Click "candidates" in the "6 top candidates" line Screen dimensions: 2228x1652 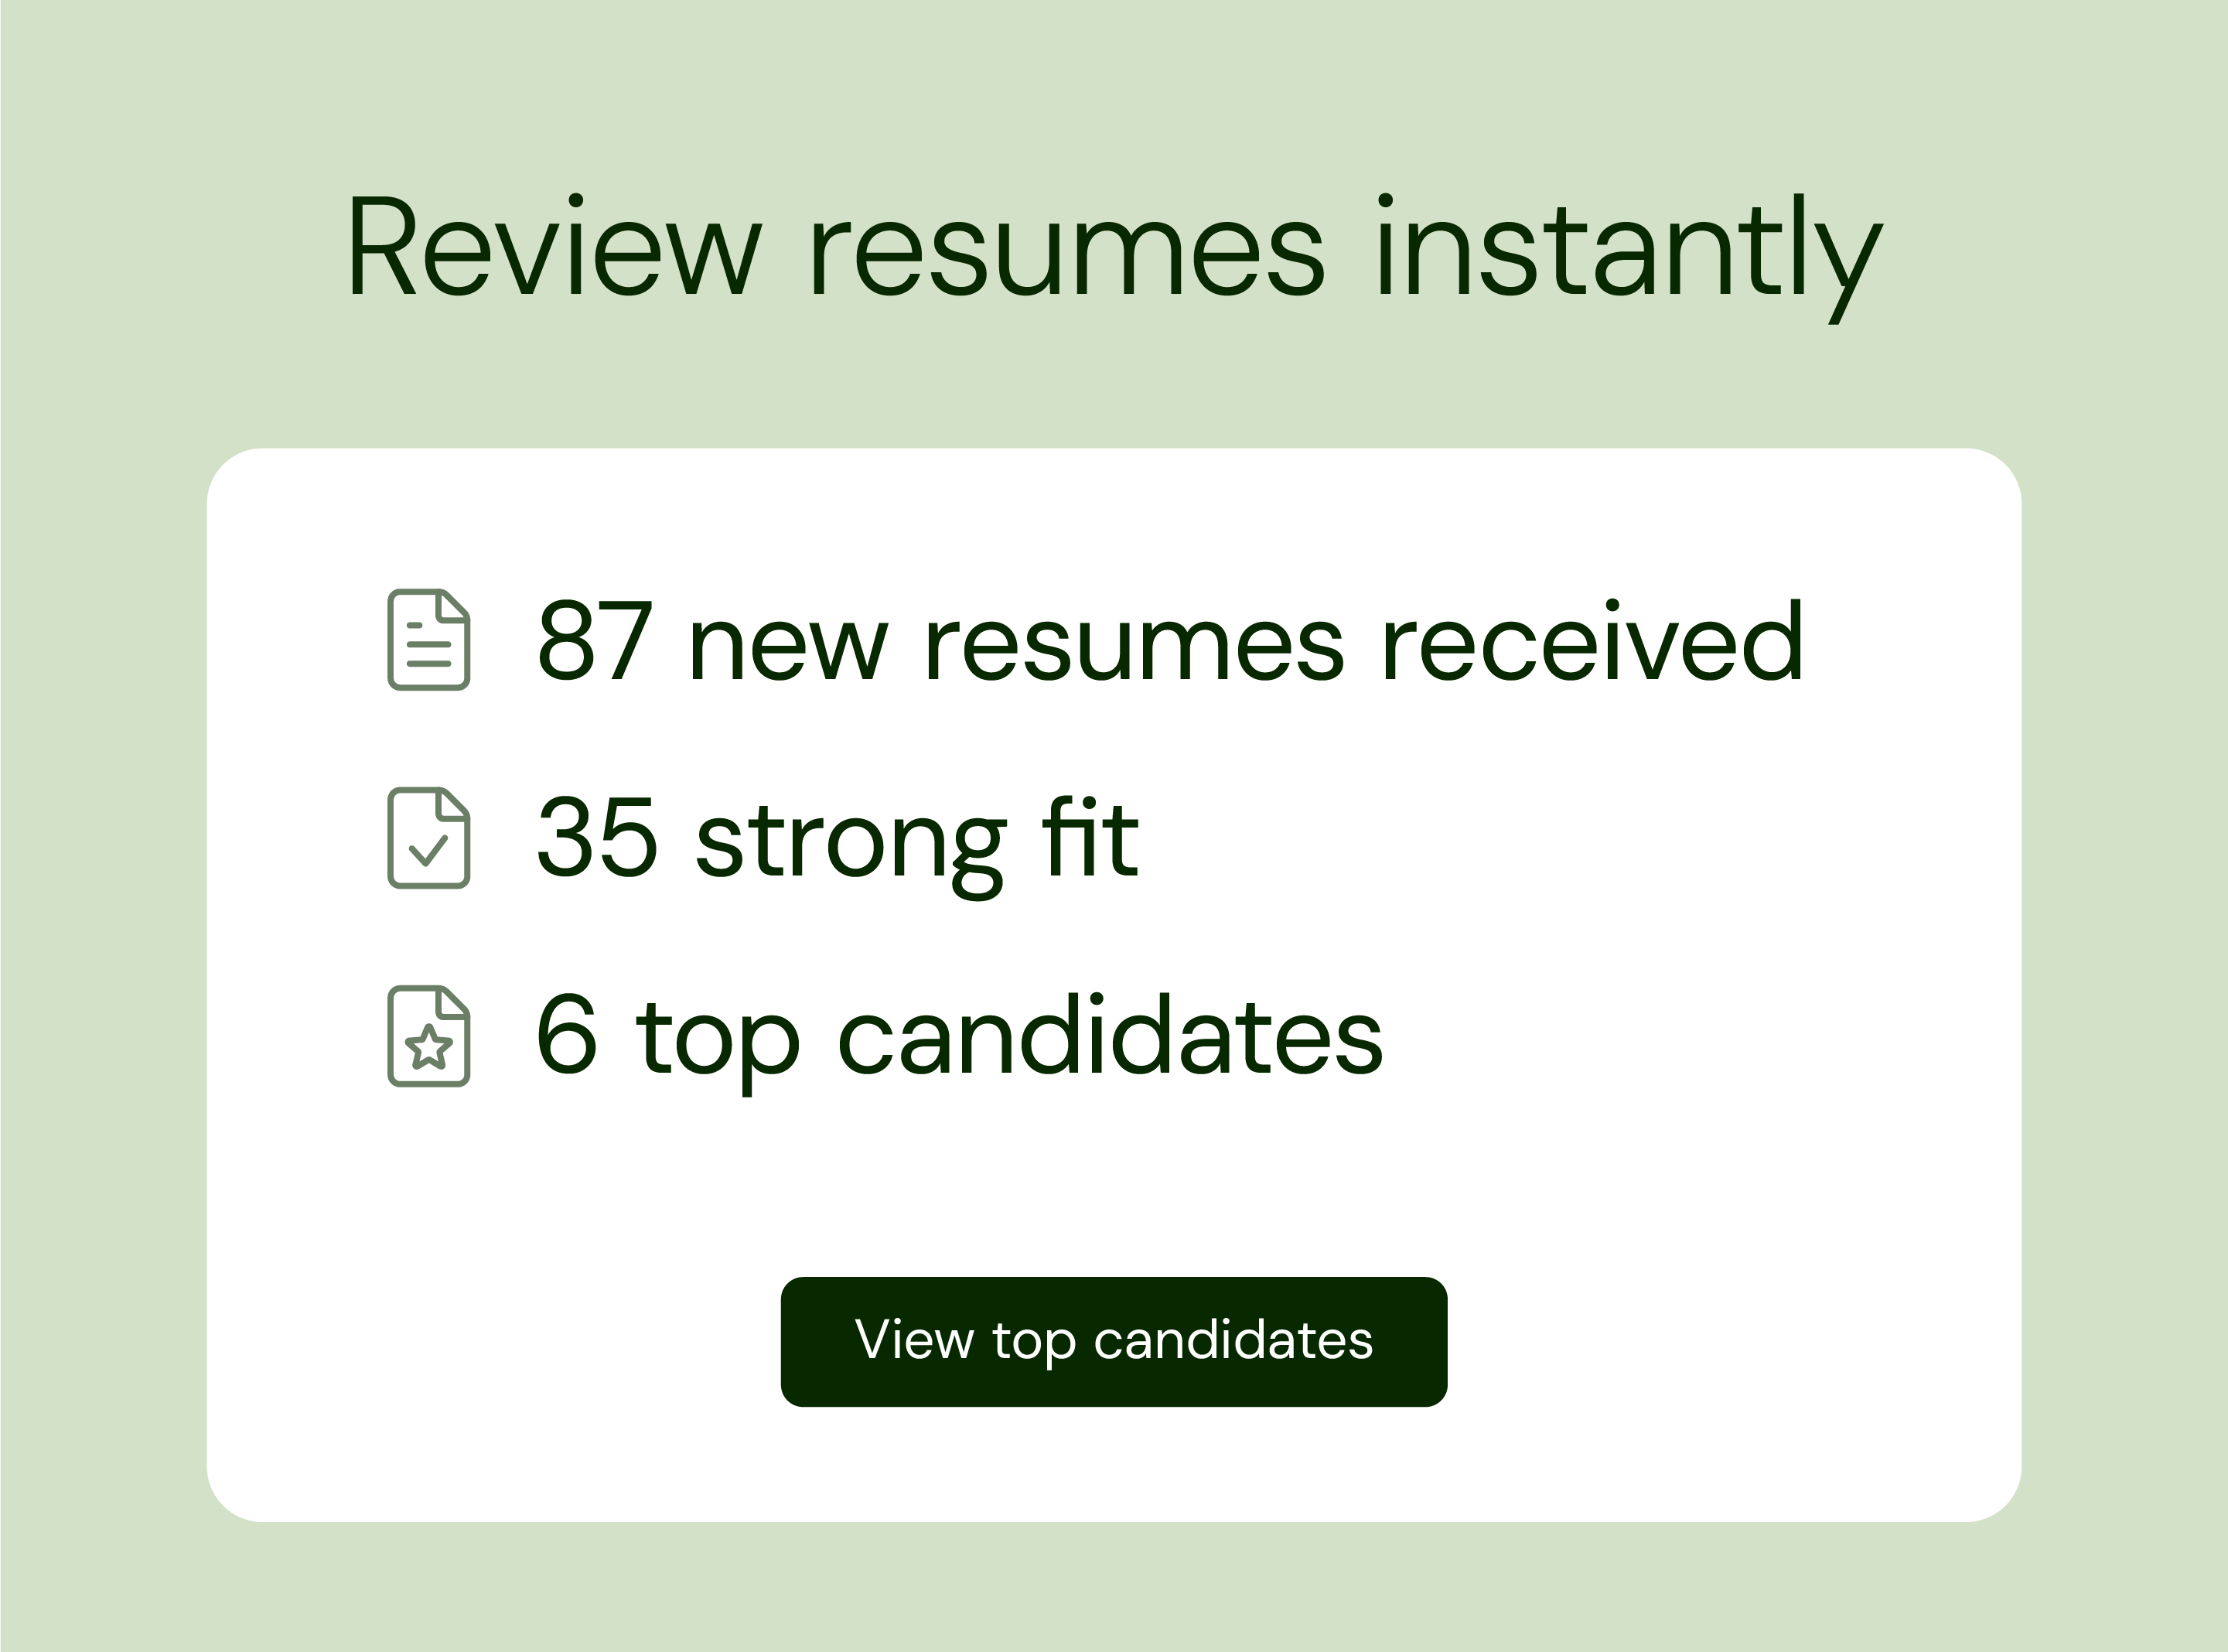click(1110, 1038)
